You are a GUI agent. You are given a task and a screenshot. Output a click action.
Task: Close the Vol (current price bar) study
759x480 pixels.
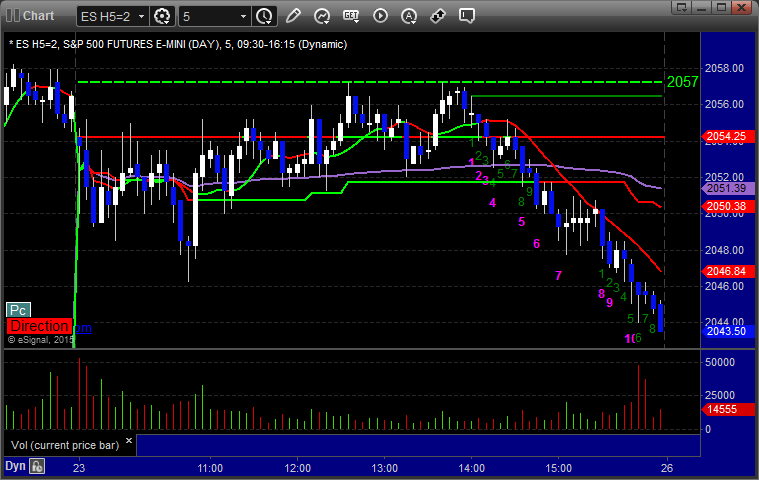pos(129,440)
